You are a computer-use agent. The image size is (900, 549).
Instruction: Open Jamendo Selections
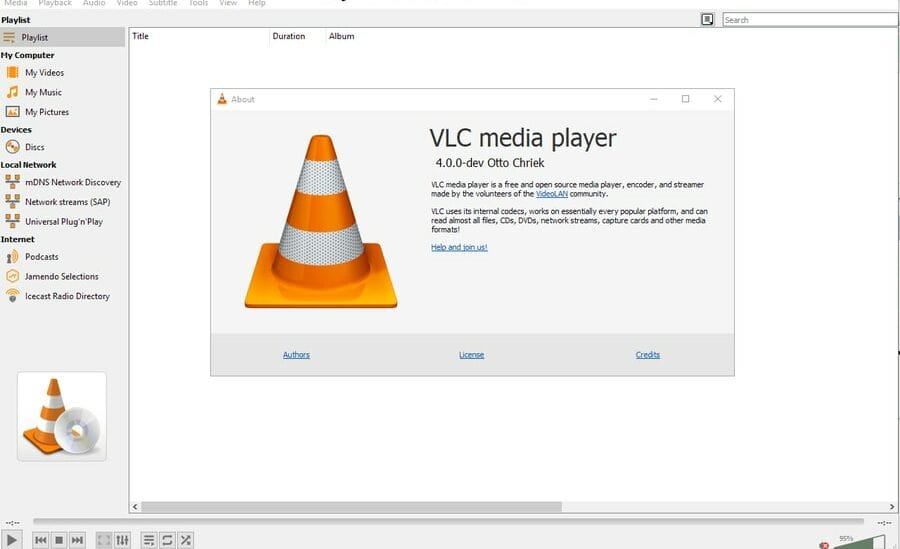coord(61,276)
